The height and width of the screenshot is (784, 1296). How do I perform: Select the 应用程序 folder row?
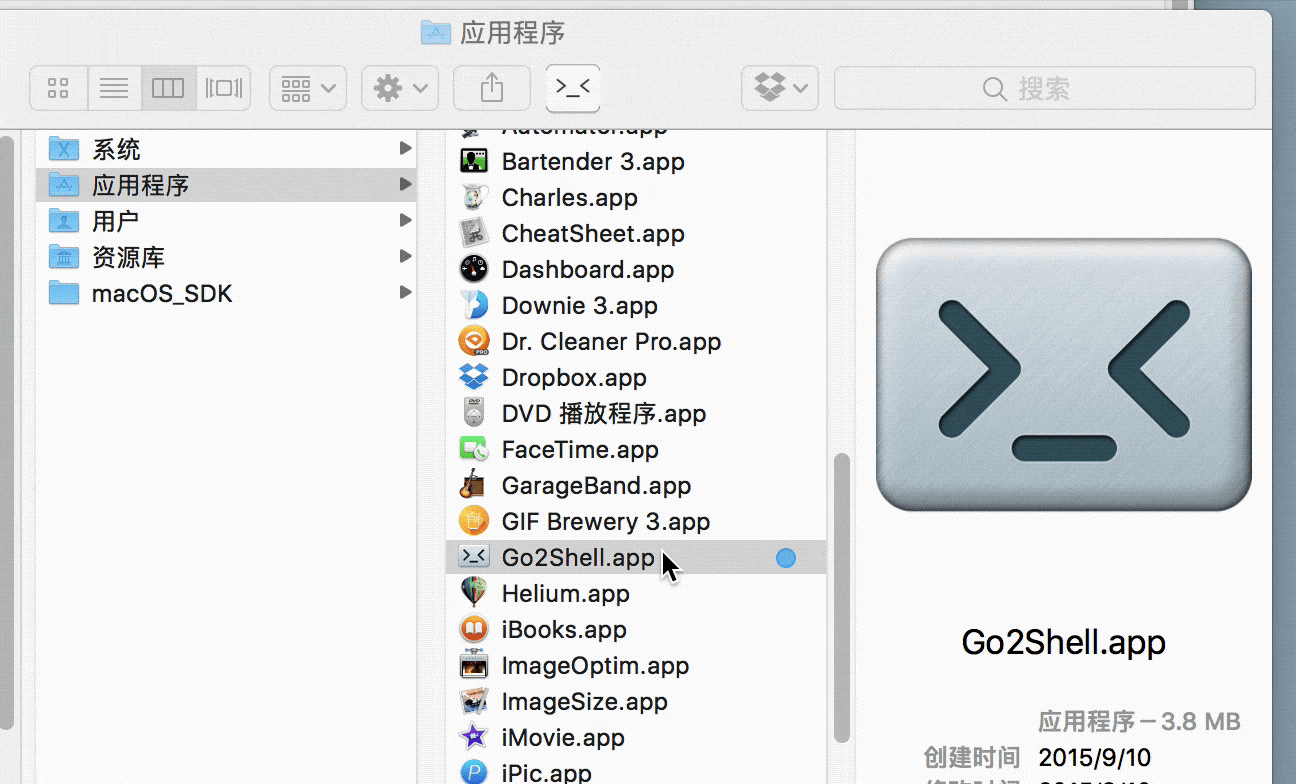[x=226, y=185]
